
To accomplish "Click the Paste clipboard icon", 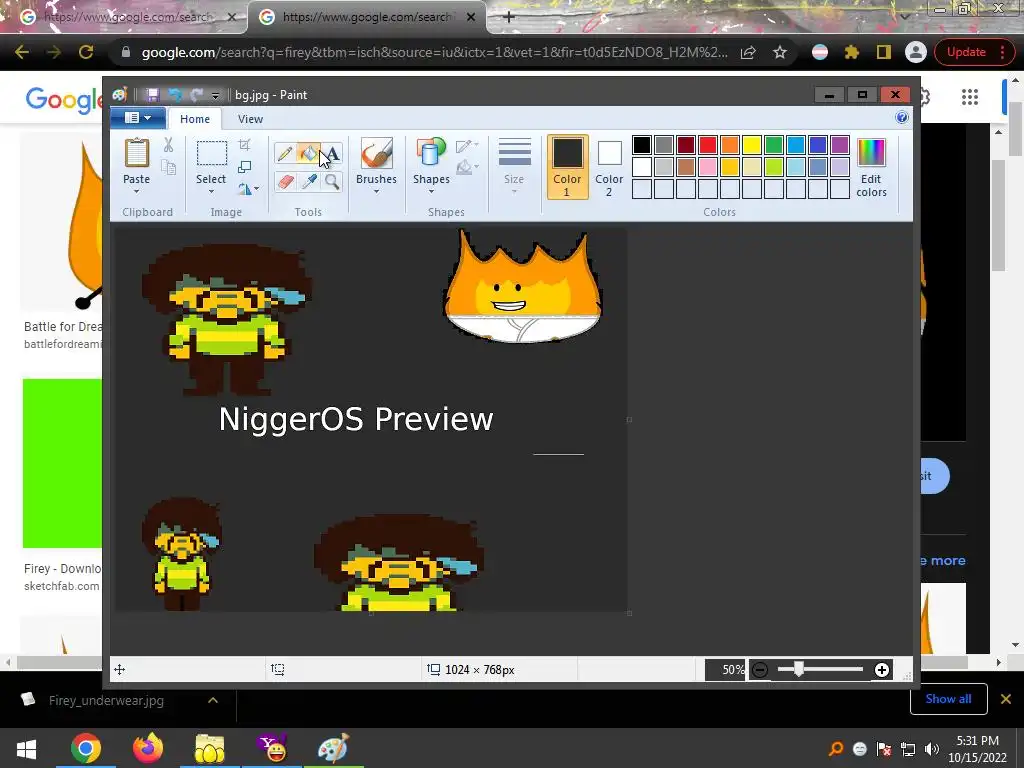I will coord(136,153).
